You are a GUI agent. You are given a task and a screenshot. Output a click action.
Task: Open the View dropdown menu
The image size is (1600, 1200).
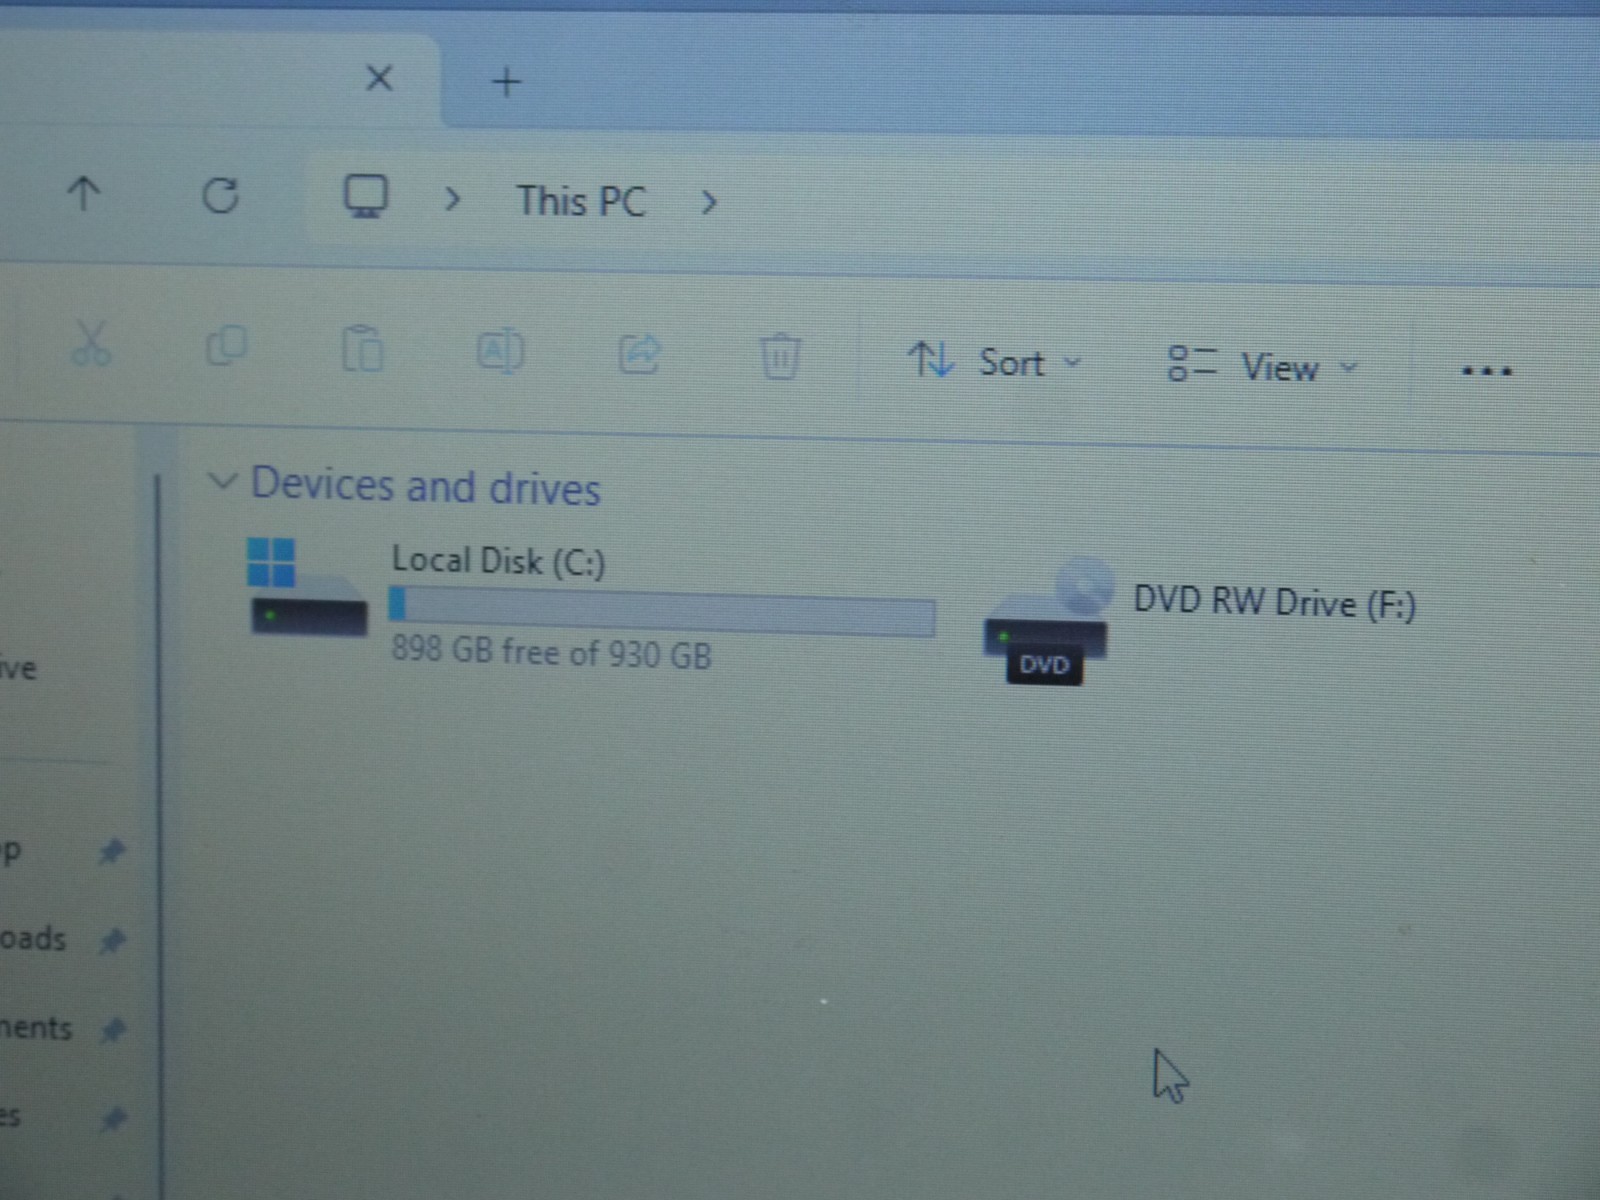(1263, 367)
